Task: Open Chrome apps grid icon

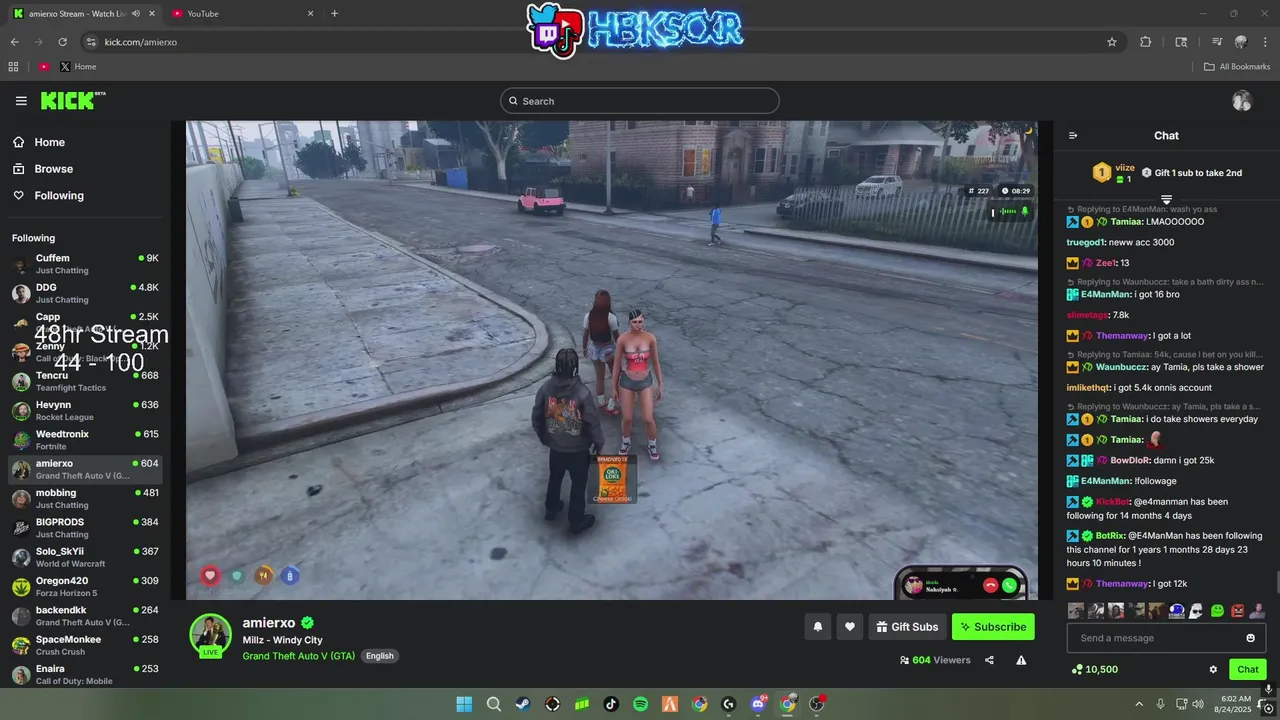Action: (x=13, y=67)
